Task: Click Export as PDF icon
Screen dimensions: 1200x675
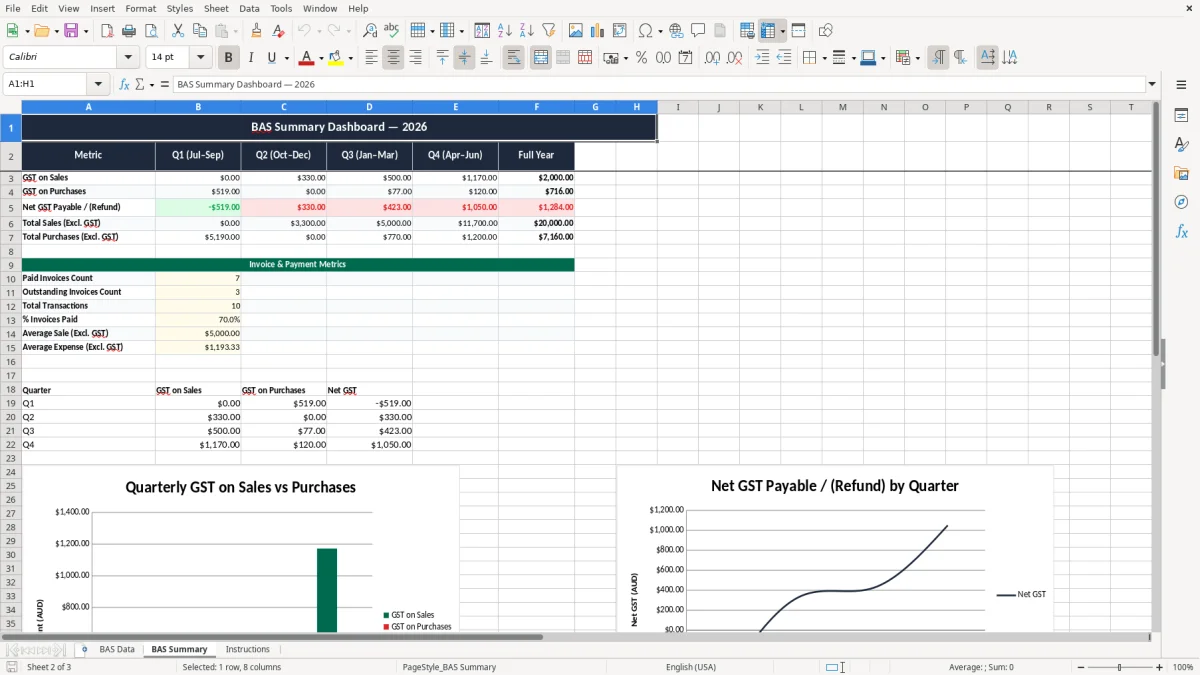Action: (x=107, y=31)
